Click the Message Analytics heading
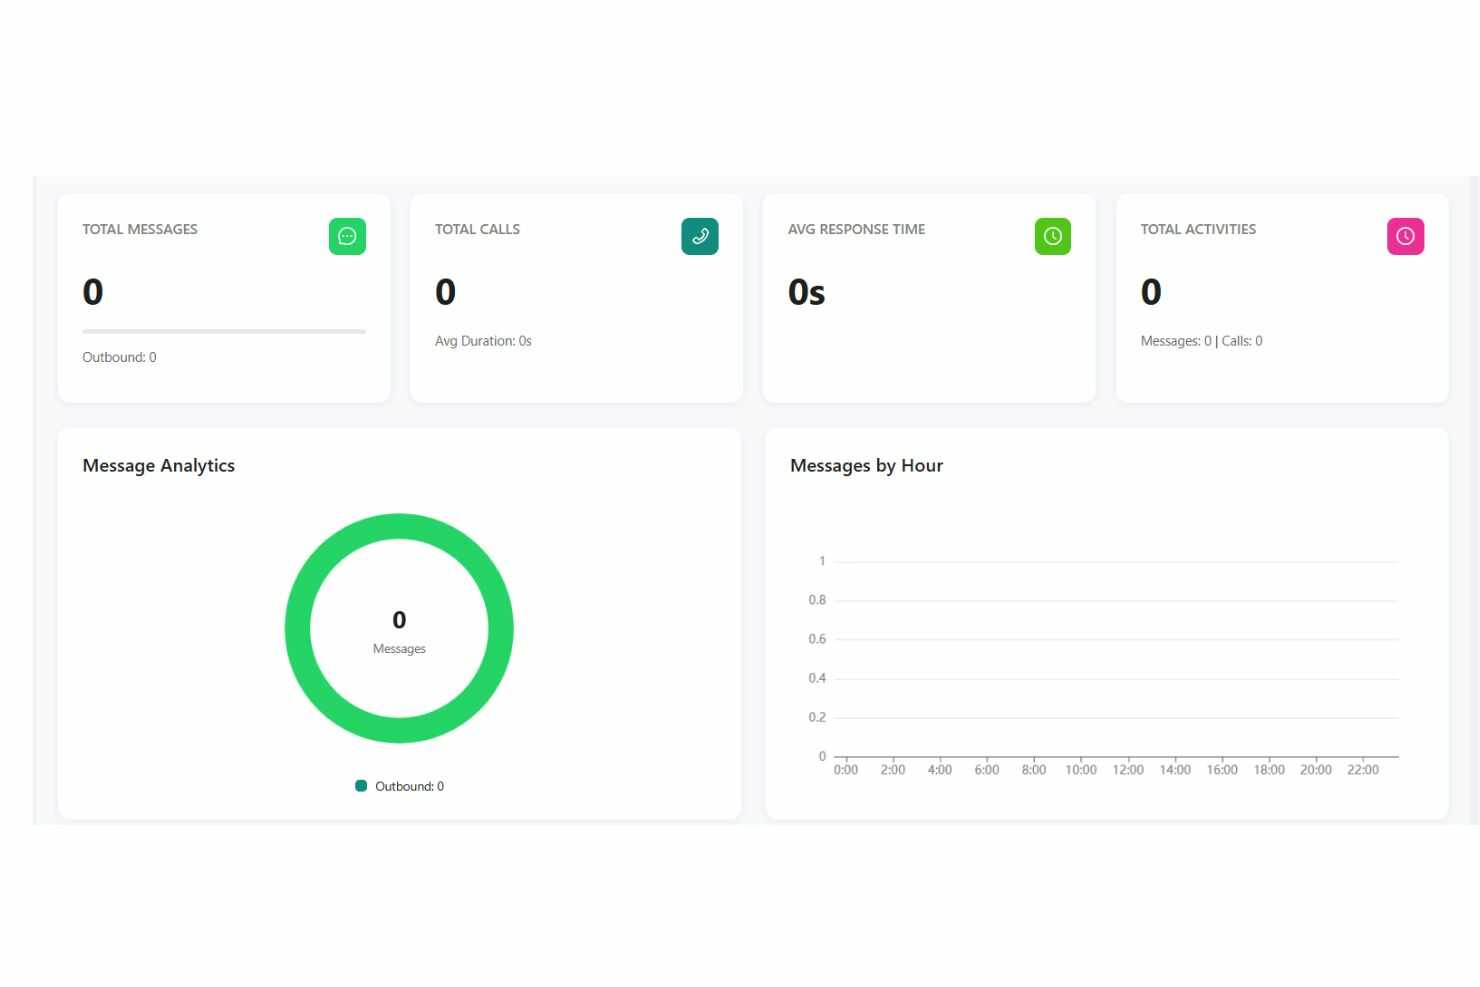The width and height of the screenshot is (1480, 987). pos(158,465)
